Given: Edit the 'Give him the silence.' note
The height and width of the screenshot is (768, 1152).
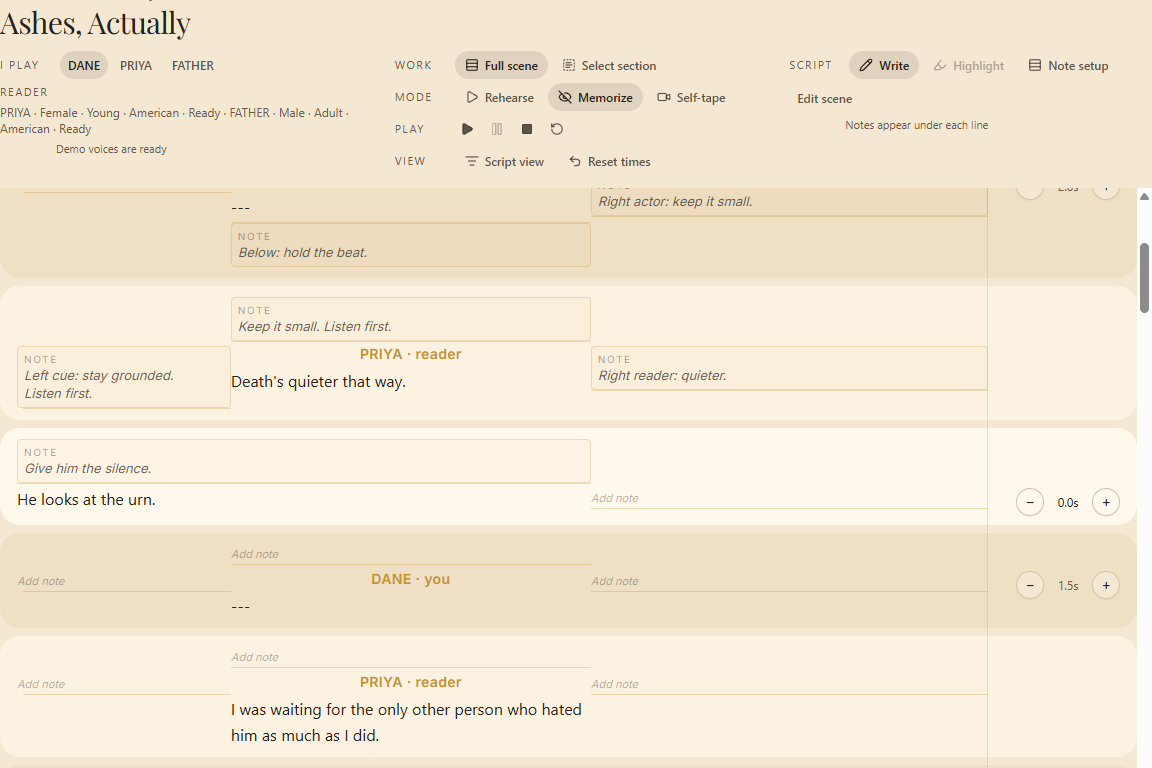Looking at the screenshot, I should coord(304,462).
